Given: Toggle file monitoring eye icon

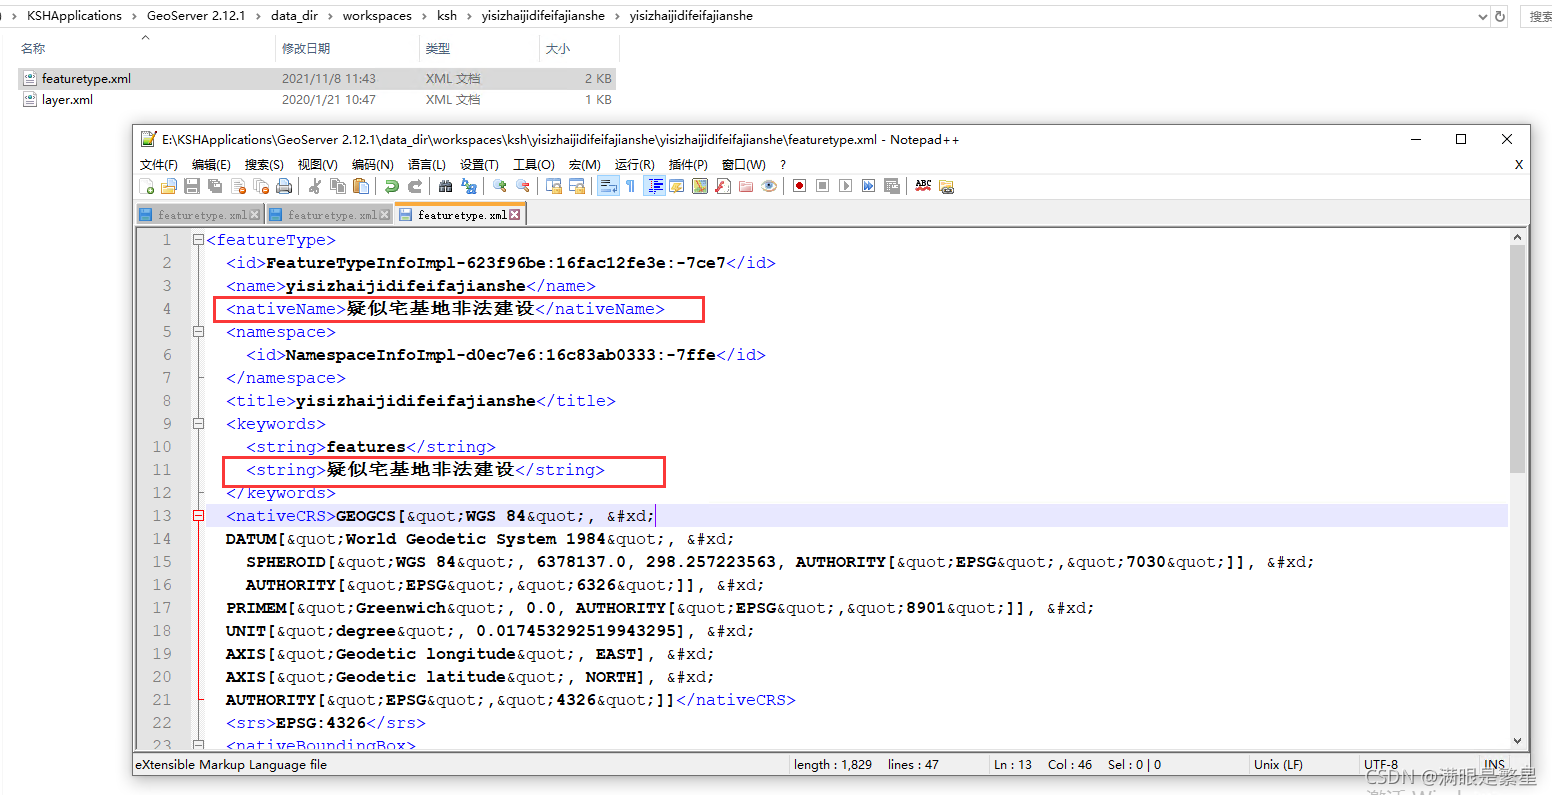Looking at the screenshot, I should point(769,186).
